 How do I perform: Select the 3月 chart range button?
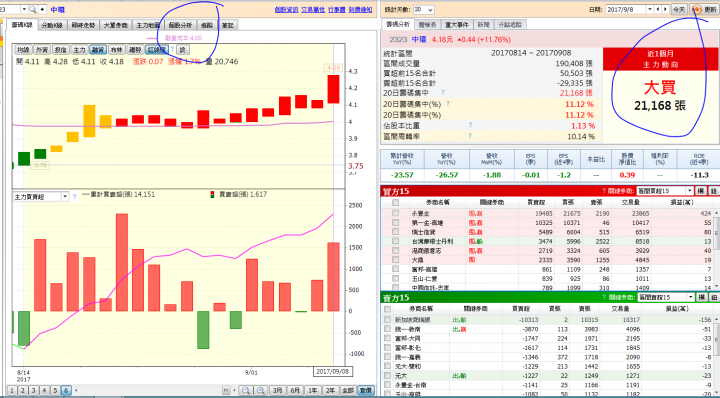[277, 390]
